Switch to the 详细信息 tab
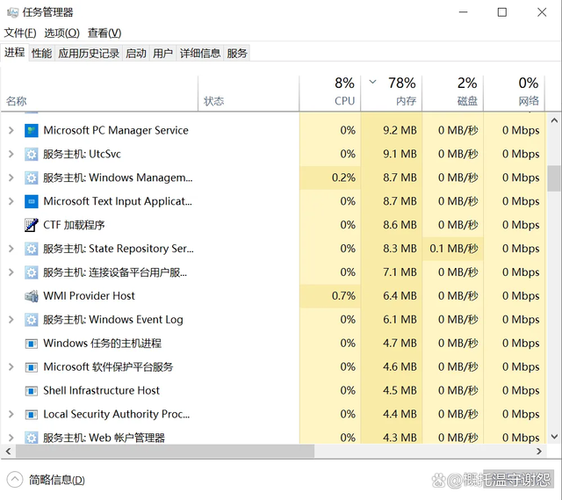The image size is (562, 500). point(200,53)
